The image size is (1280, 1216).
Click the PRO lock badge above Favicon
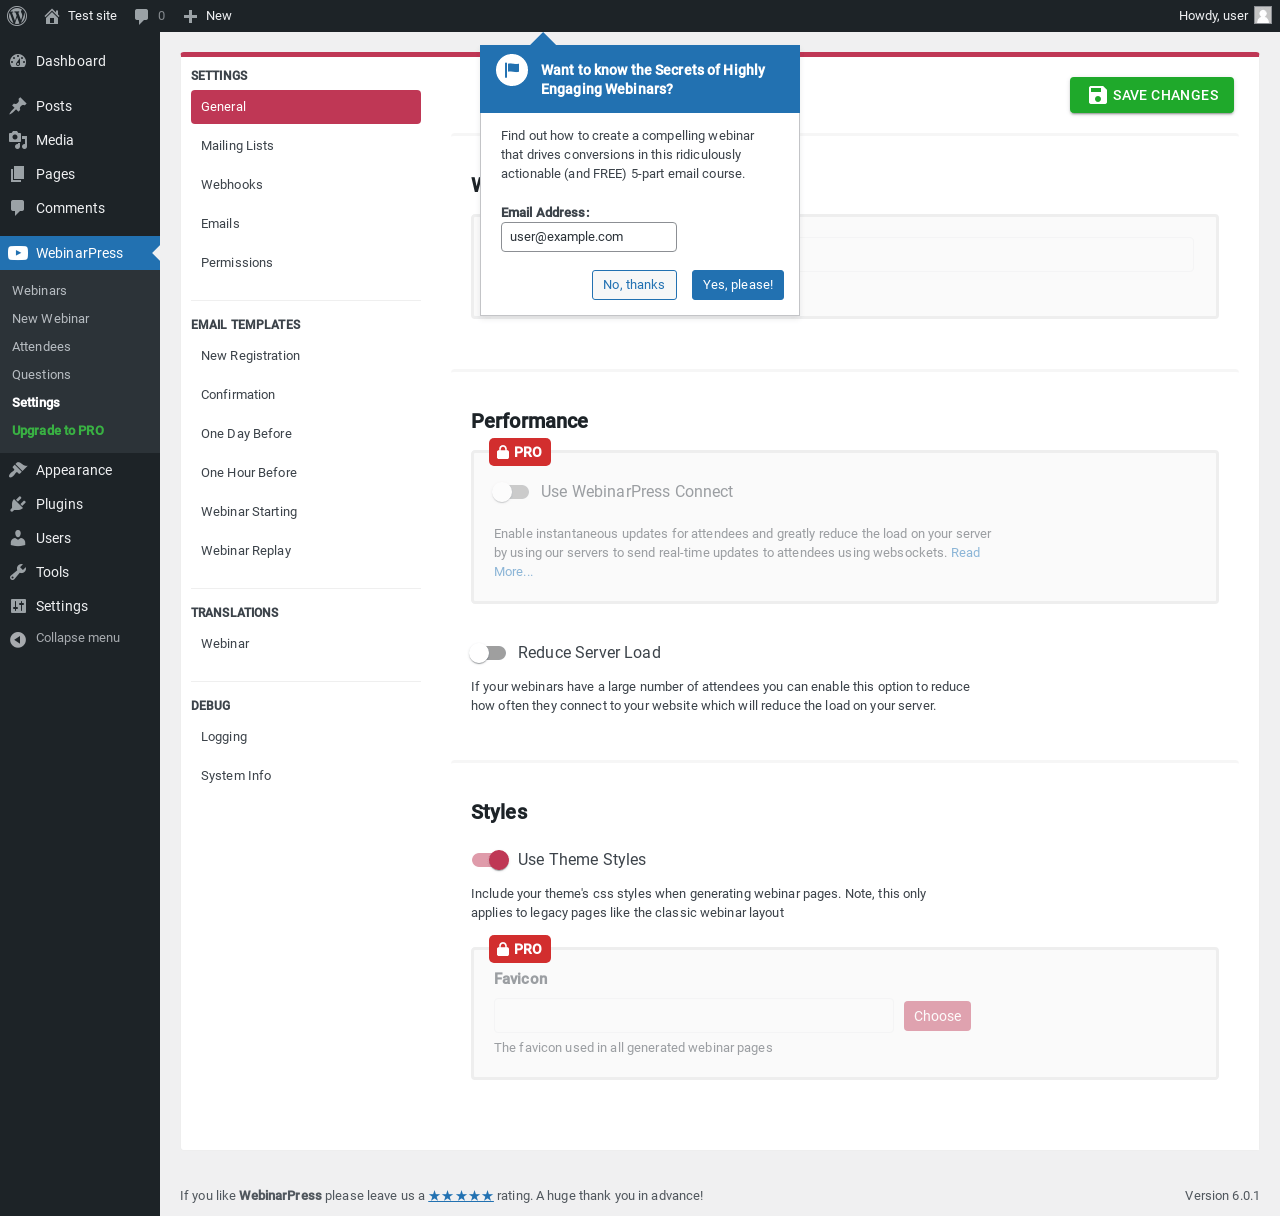(520, 949)
